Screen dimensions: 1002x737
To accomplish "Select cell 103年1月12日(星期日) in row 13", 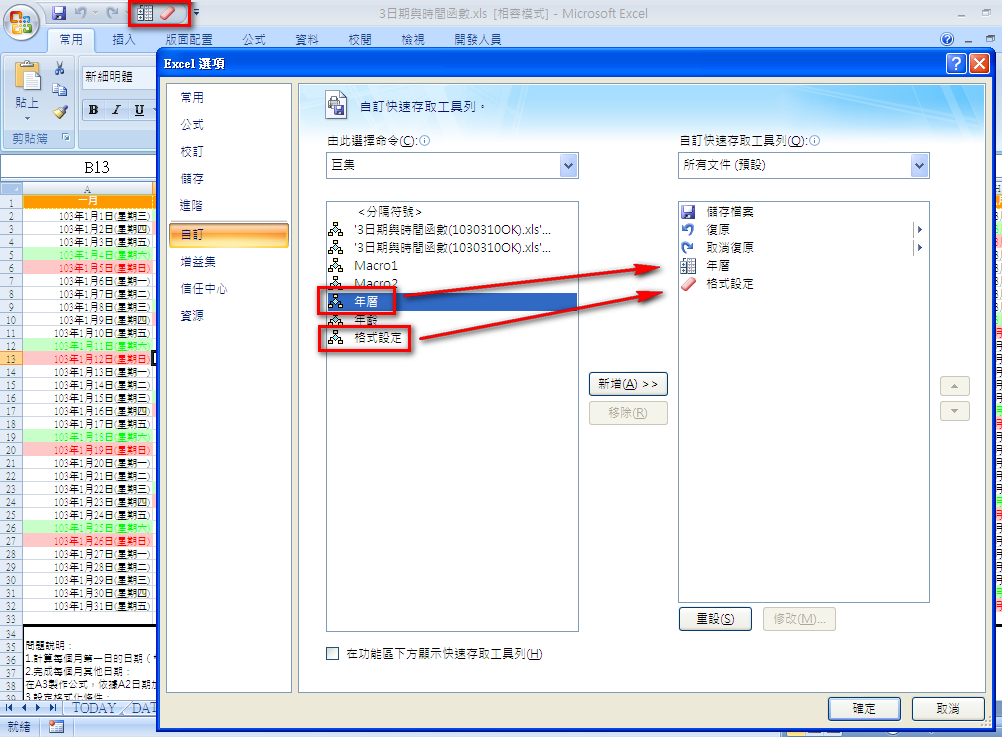I will click(x=88, y=359).
